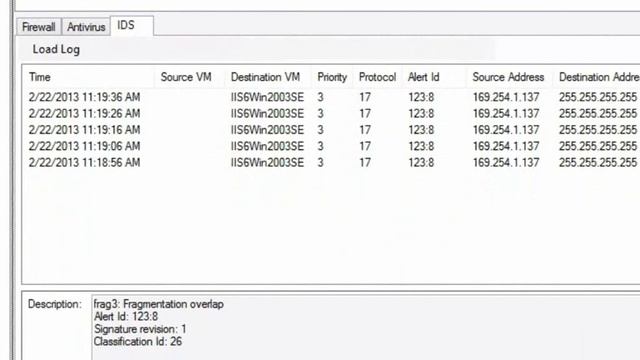640x360 pixels.
Task: Click destination 255.255.255.255 in 11:19:06 row
Action: [598, 146]
